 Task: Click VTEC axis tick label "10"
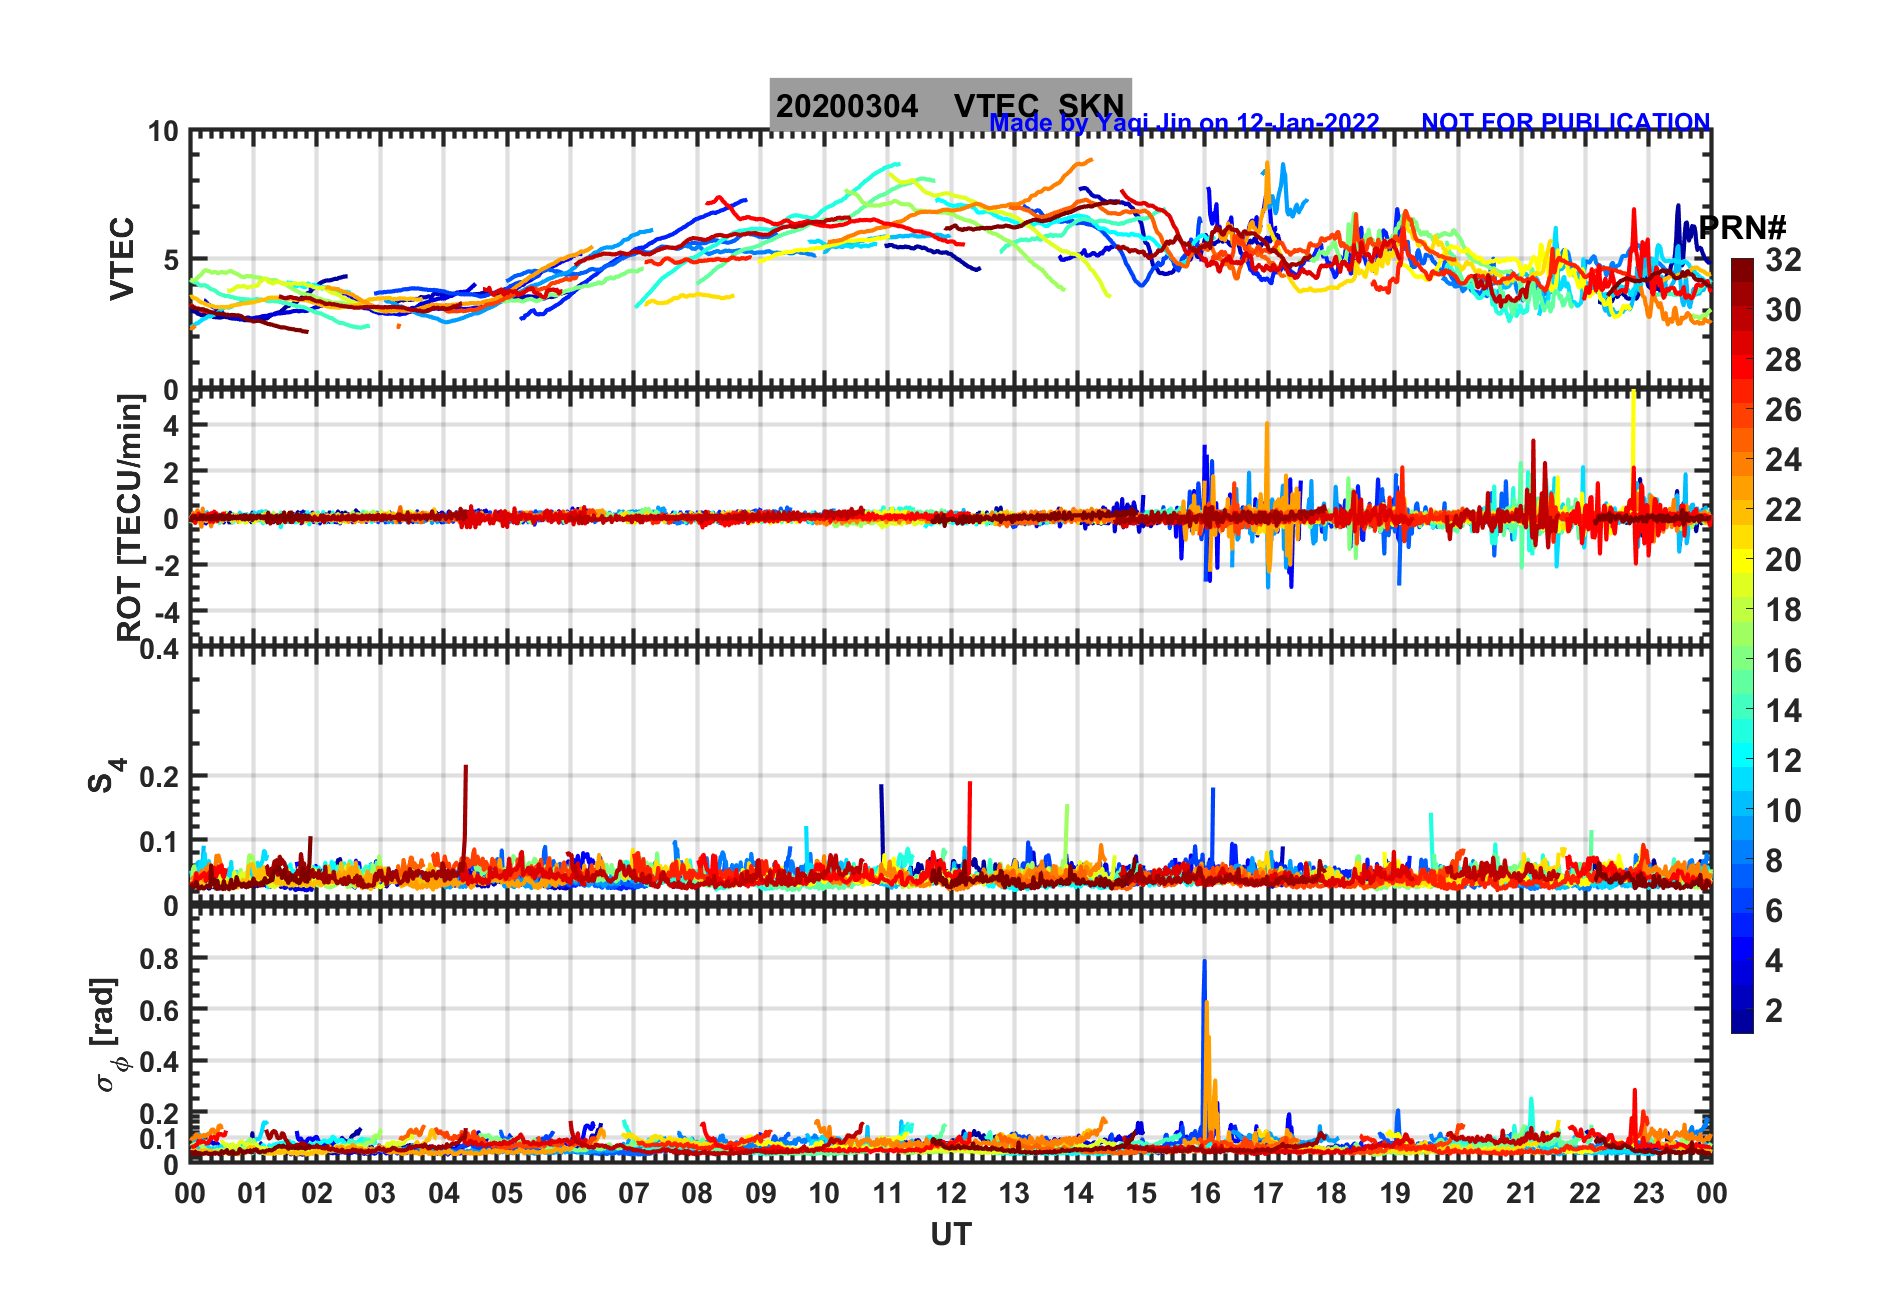[x=163, y=131]
